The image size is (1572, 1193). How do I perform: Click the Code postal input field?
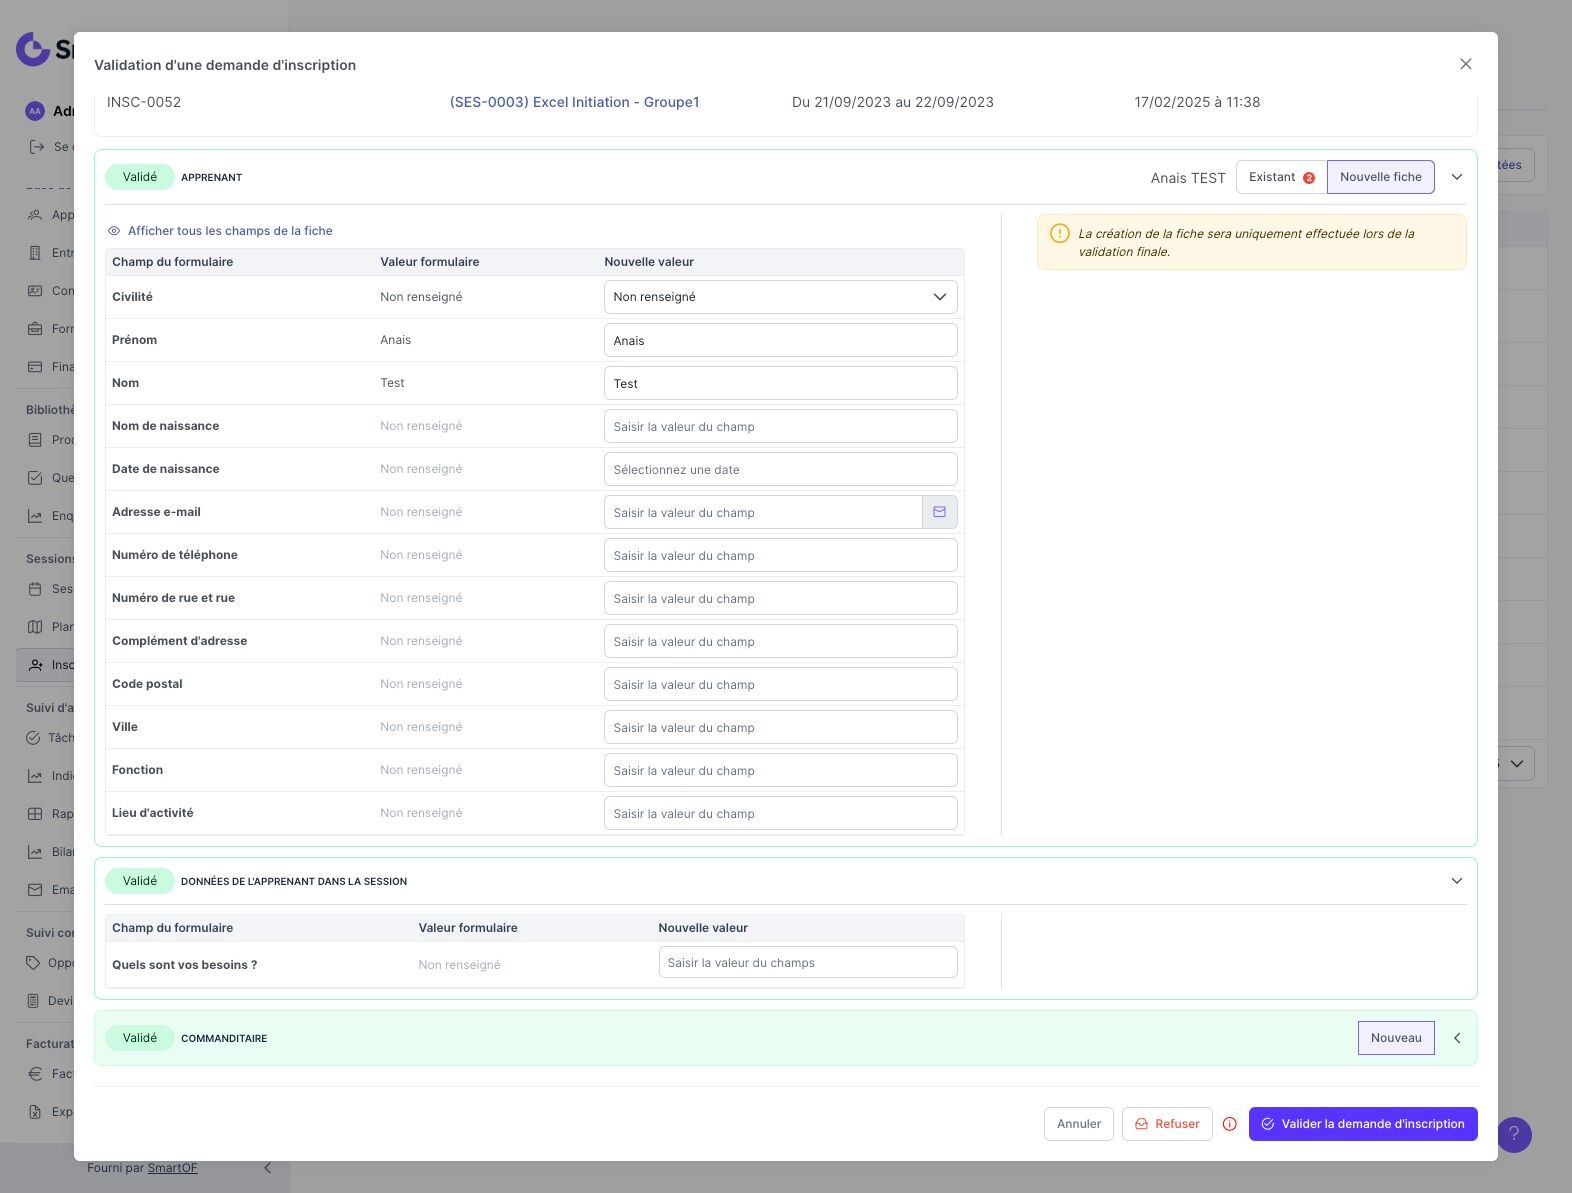click(x=780, y=684)
